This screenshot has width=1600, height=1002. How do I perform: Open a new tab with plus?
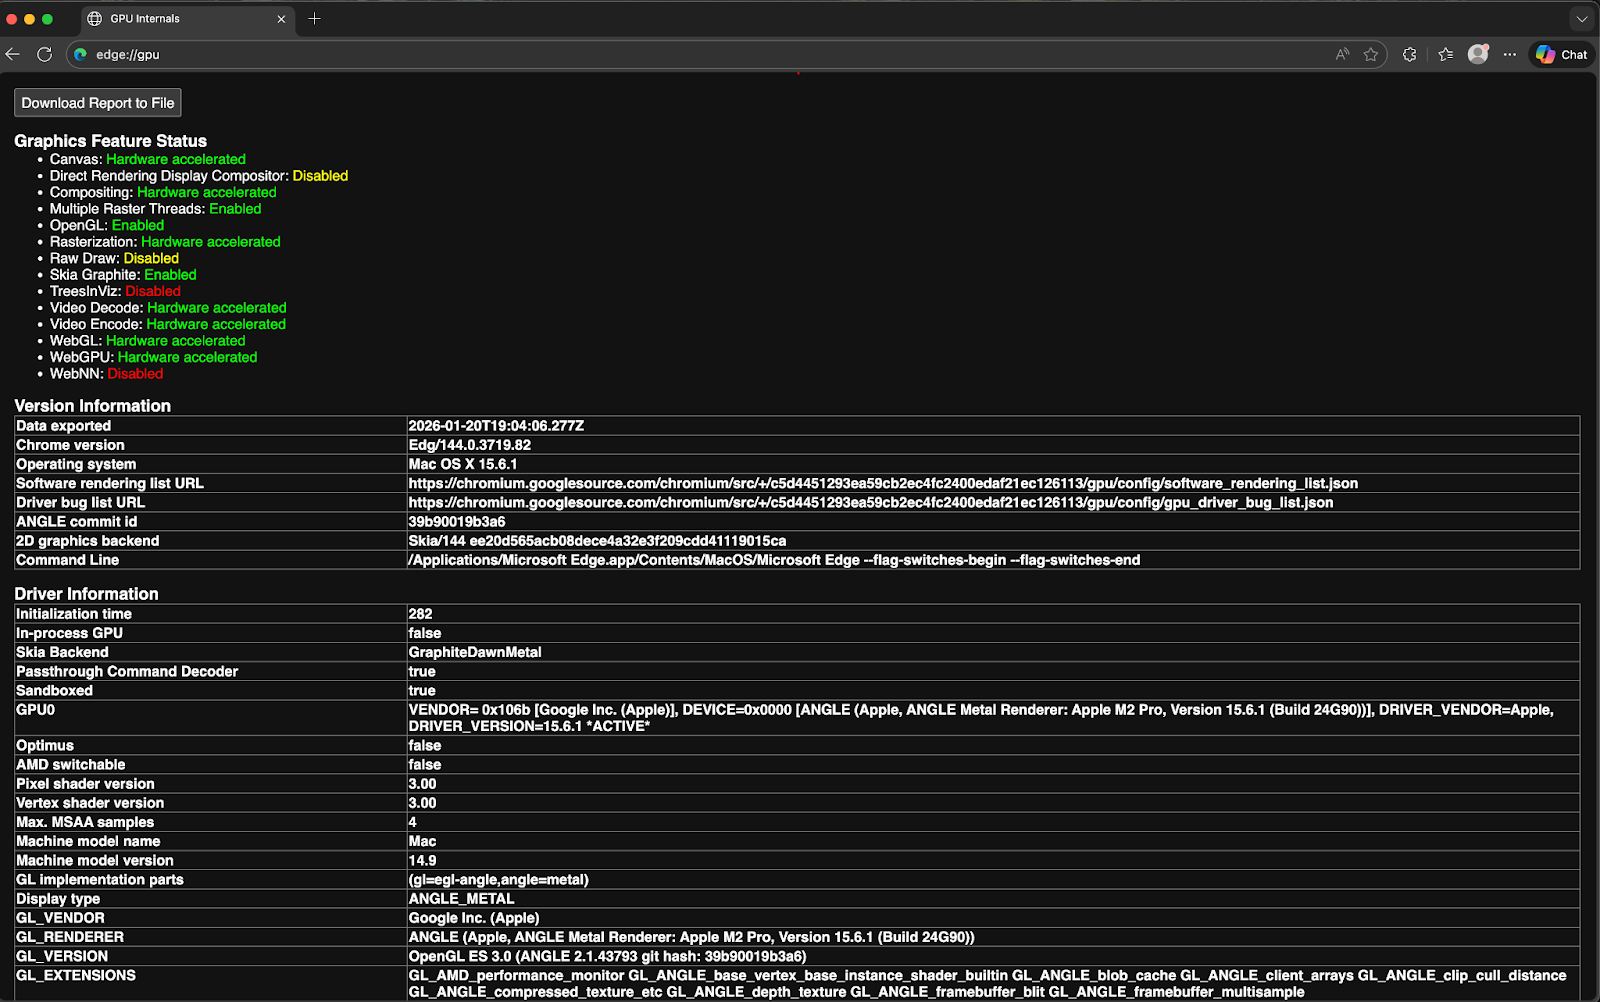click(314, 19)
